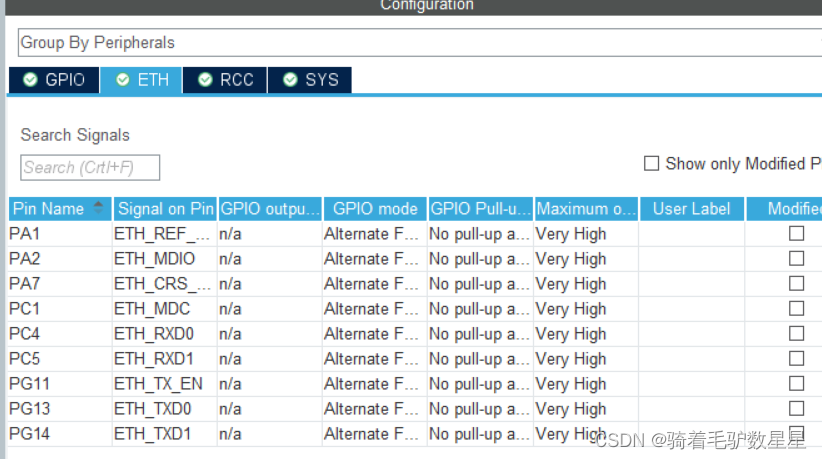
Task: Click the Search Signals input field
Action: [x=90, y=168]
